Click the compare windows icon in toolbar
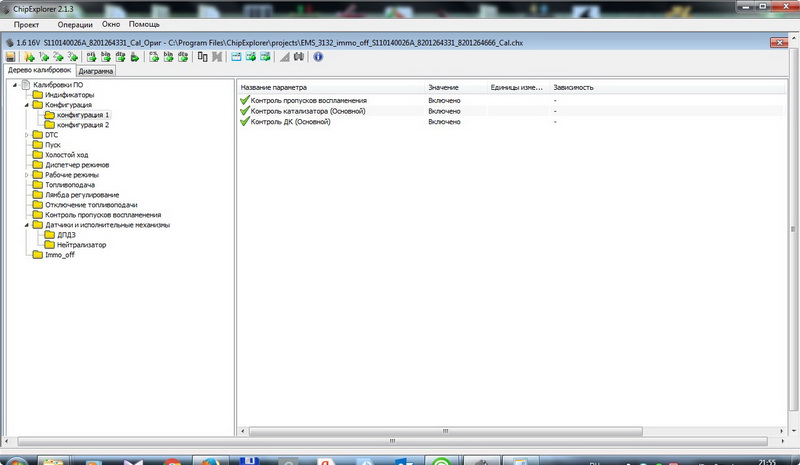The image size is (800, 465). tap(202, 57)
